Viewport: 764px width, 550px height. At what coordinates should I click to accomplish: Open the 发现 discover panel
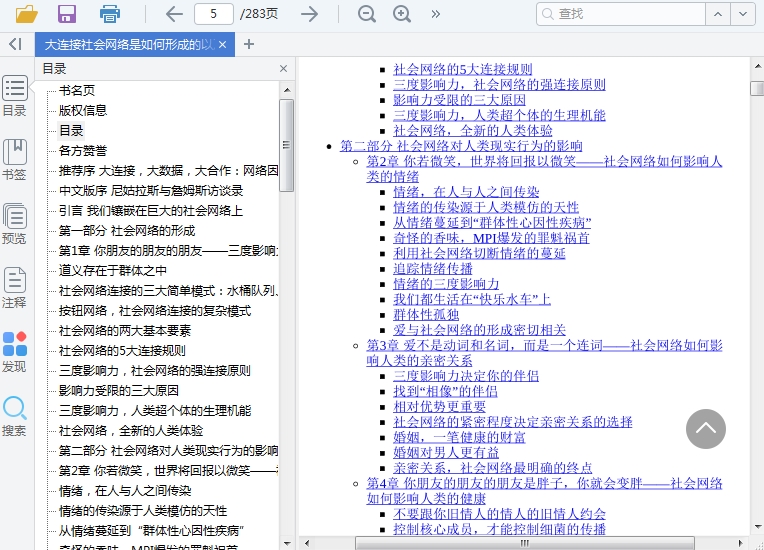tap(14, 351)
